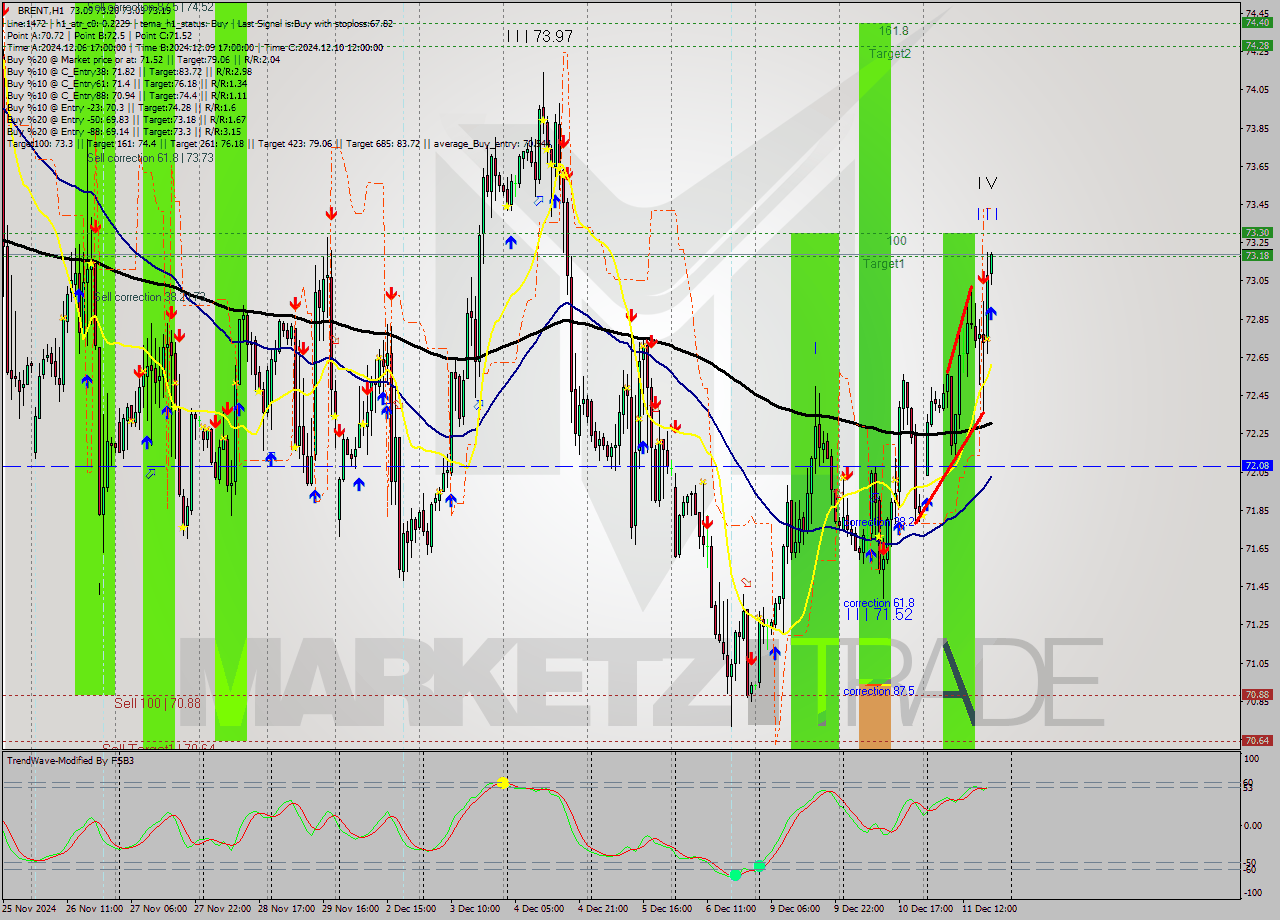
Task: Click the '11 Dec 12:00' time axis label
Action: click(x=988, y=909)
